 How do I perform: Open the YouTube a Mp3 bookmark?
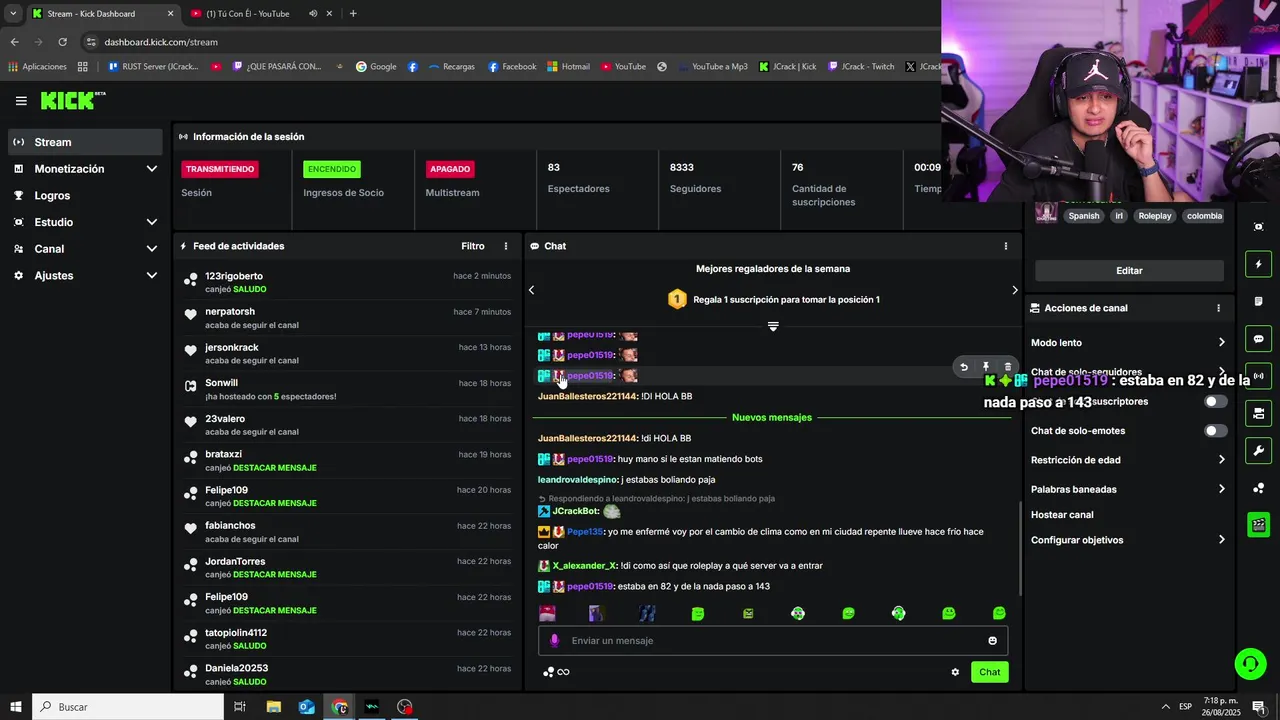click(713, 67)
